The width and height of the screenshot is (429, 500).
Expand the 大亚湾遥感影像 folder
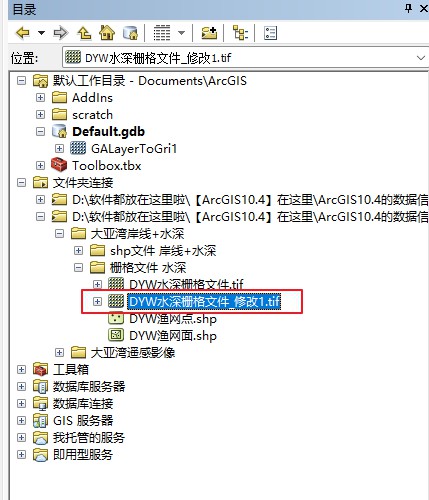point(59,352)
